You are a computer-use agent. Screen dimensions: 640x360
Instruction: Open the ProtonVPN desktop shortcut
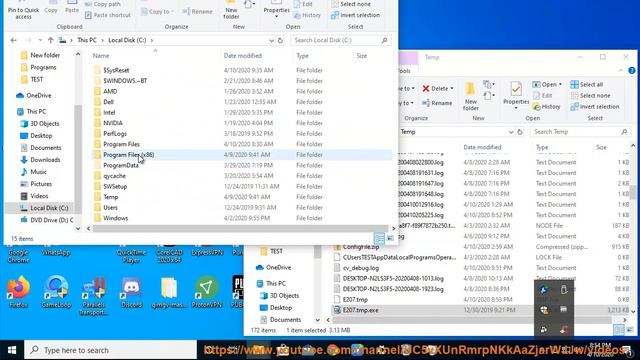click(x=207, y=291)
